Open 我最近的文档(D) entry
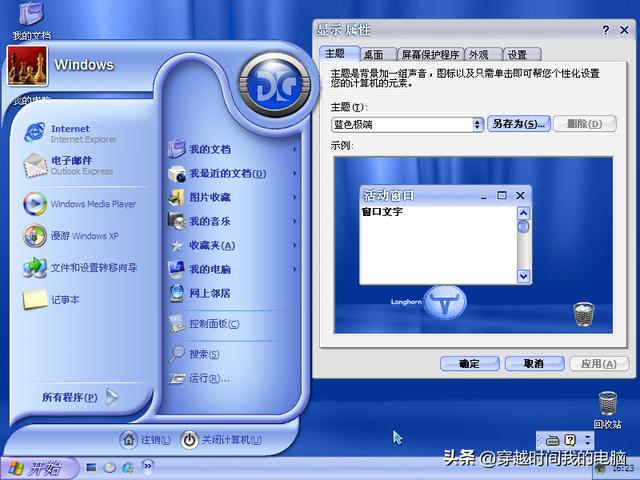This screenshot has height=480, width=640. pos(218,173)
